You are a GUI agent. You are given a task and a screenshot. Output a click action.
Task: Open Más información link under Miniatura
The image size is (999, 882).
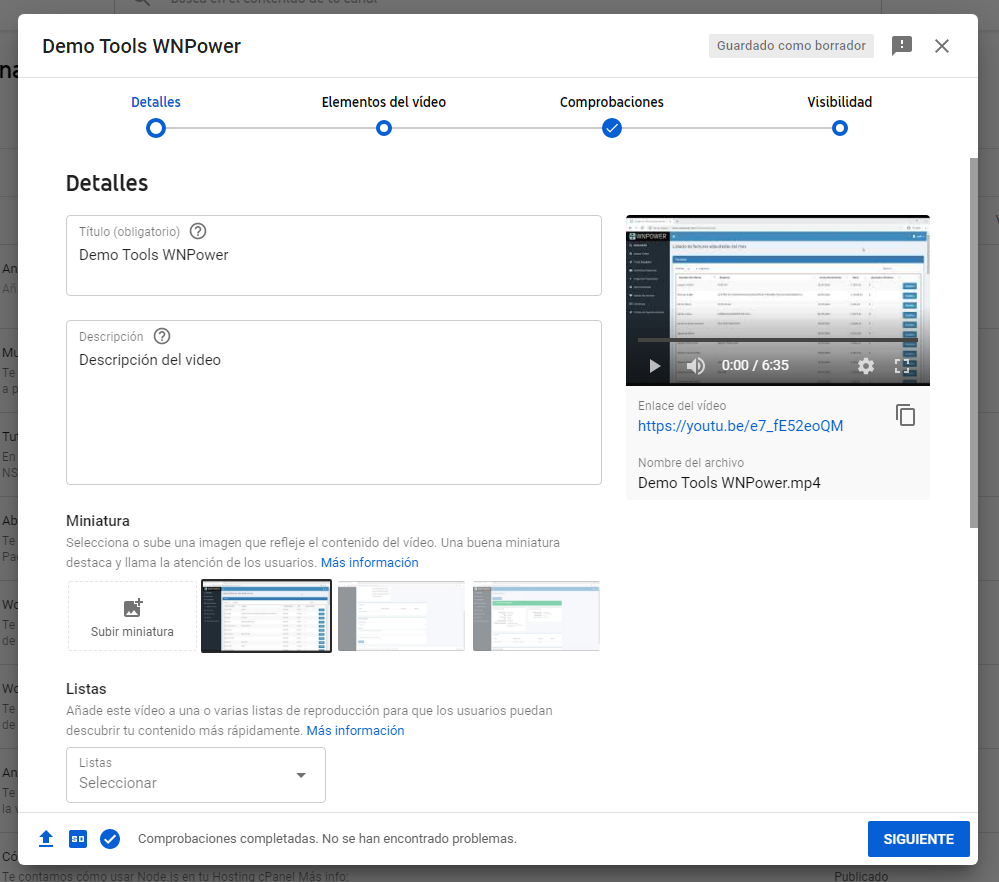(370, 562)
